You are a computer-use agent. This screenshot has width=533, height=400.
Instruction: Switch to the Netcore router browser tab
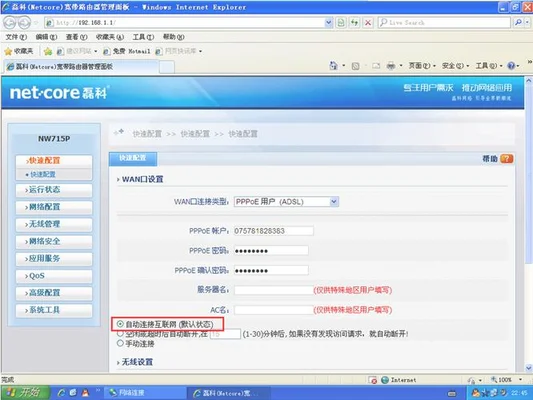point(82,67)
